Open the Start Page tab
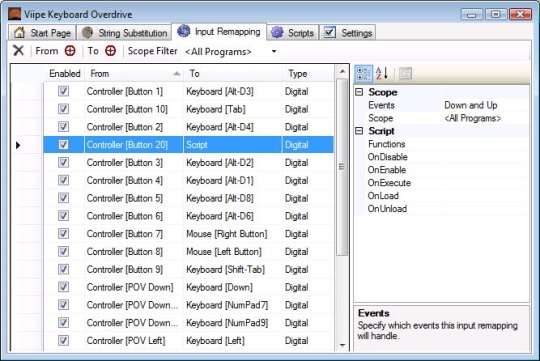 [42, 33]
